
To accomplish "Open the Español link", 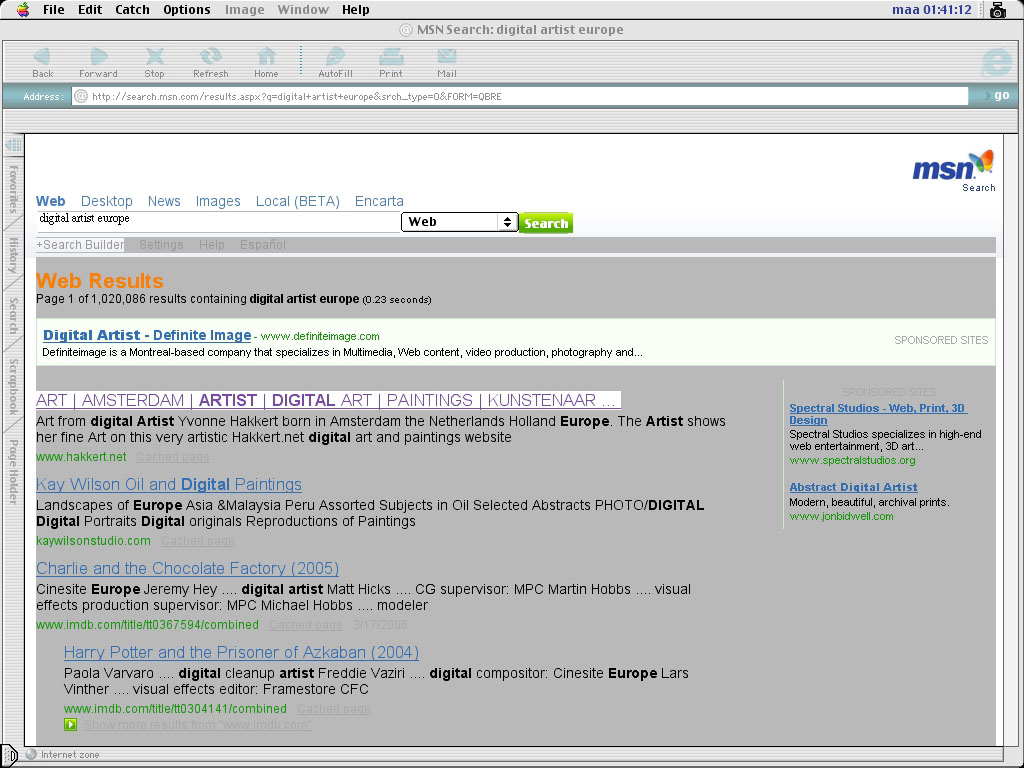I will (263, 245).
